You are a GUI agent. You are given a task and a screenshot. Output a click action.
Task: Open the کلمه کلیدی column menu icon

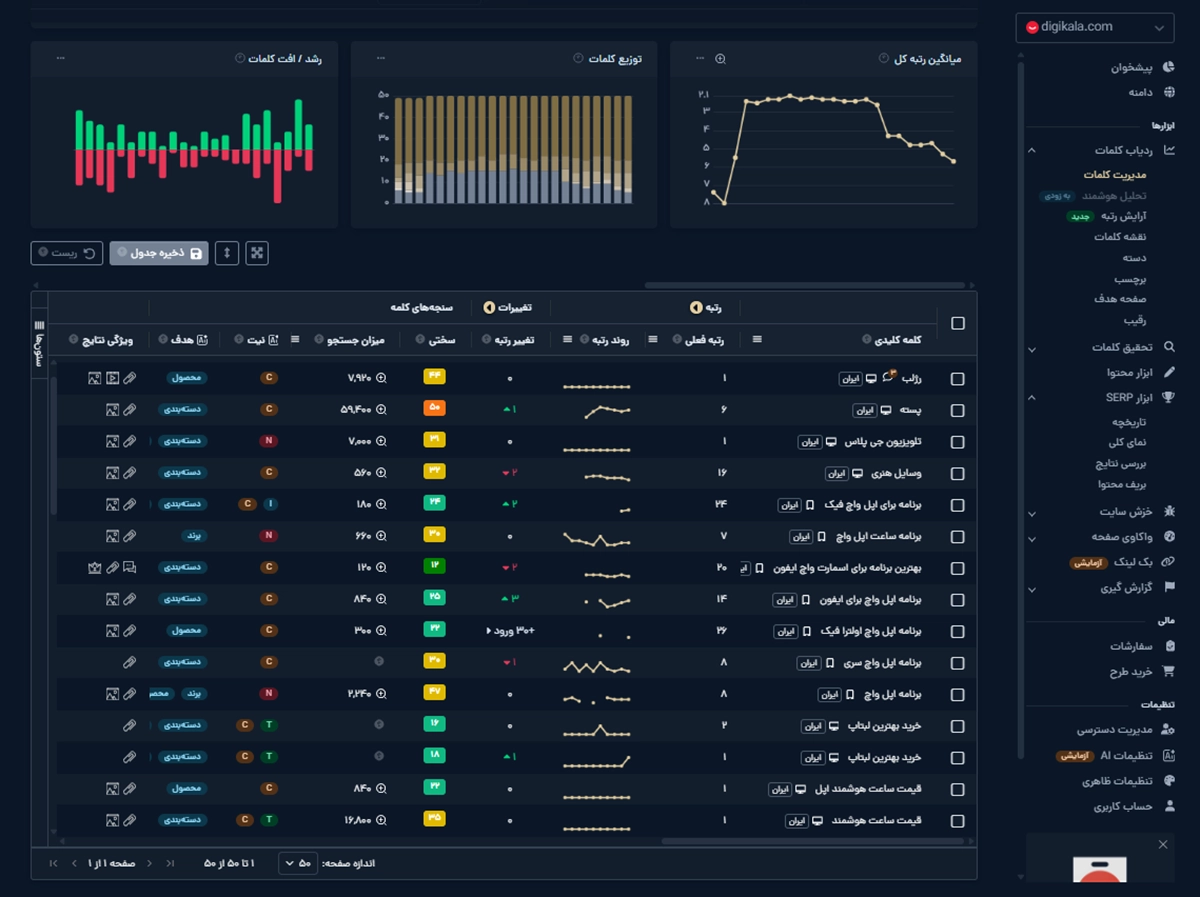coord(757,340)
